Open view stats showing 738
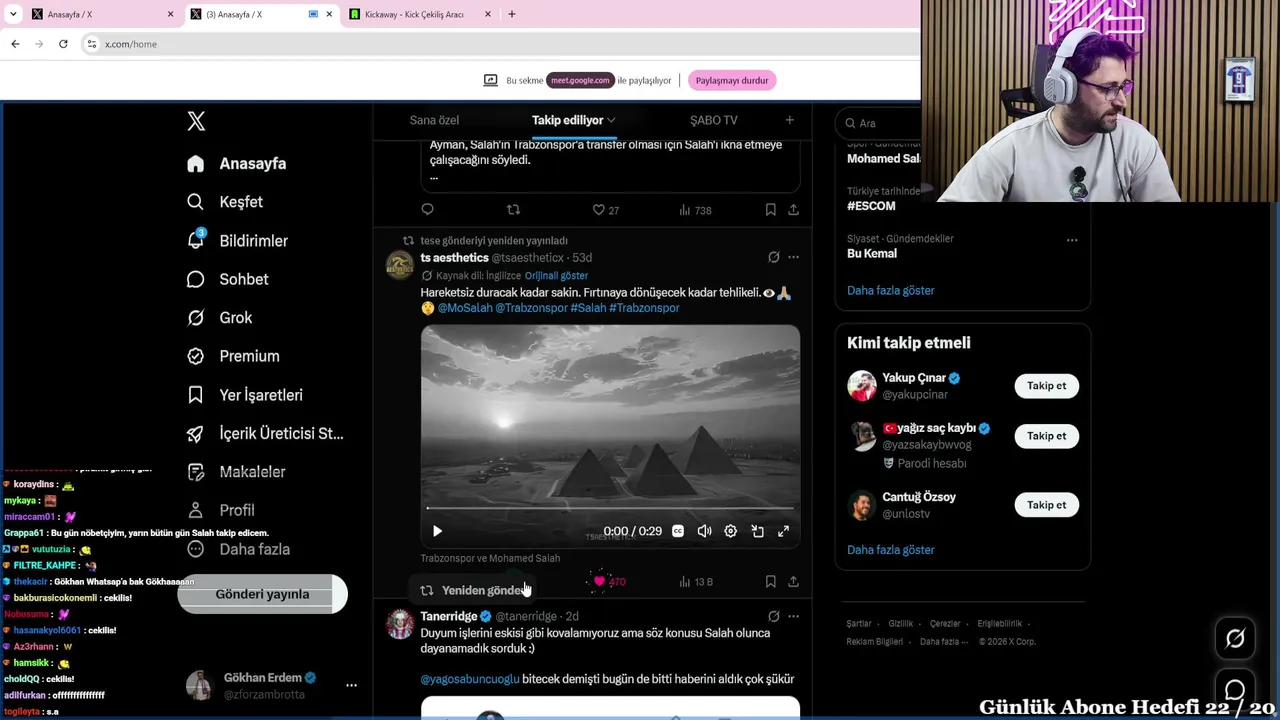Viewport: 1280px width, 720px height. 695,210
